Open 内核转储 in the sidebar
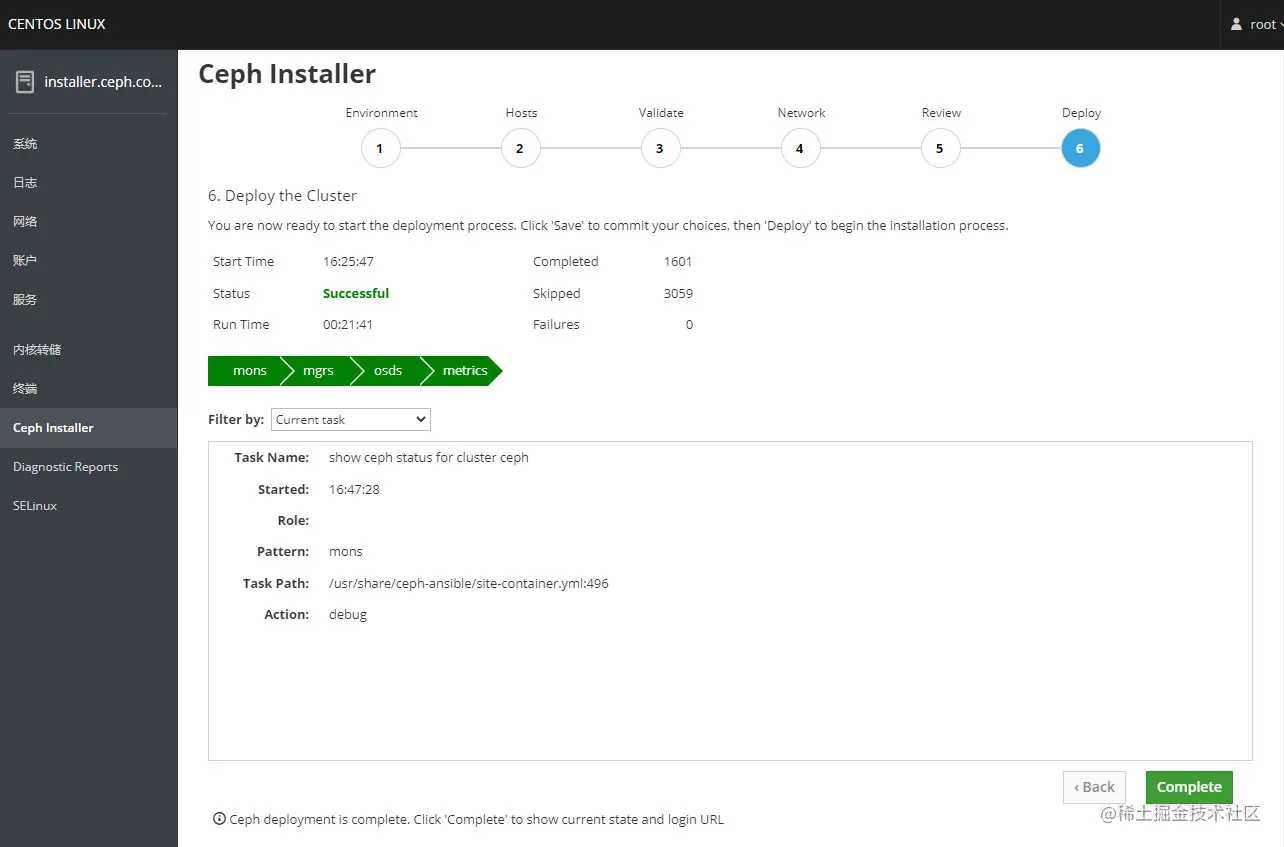Image resolution: width=1284 pixels, height=847 pixels. (89, 350)
